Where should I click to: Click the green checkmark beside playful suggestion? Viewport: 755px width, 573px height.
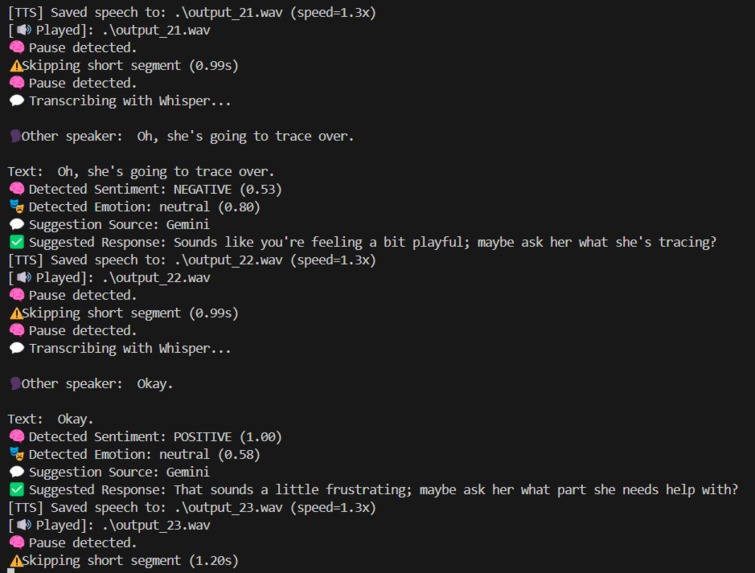point(16,242)
